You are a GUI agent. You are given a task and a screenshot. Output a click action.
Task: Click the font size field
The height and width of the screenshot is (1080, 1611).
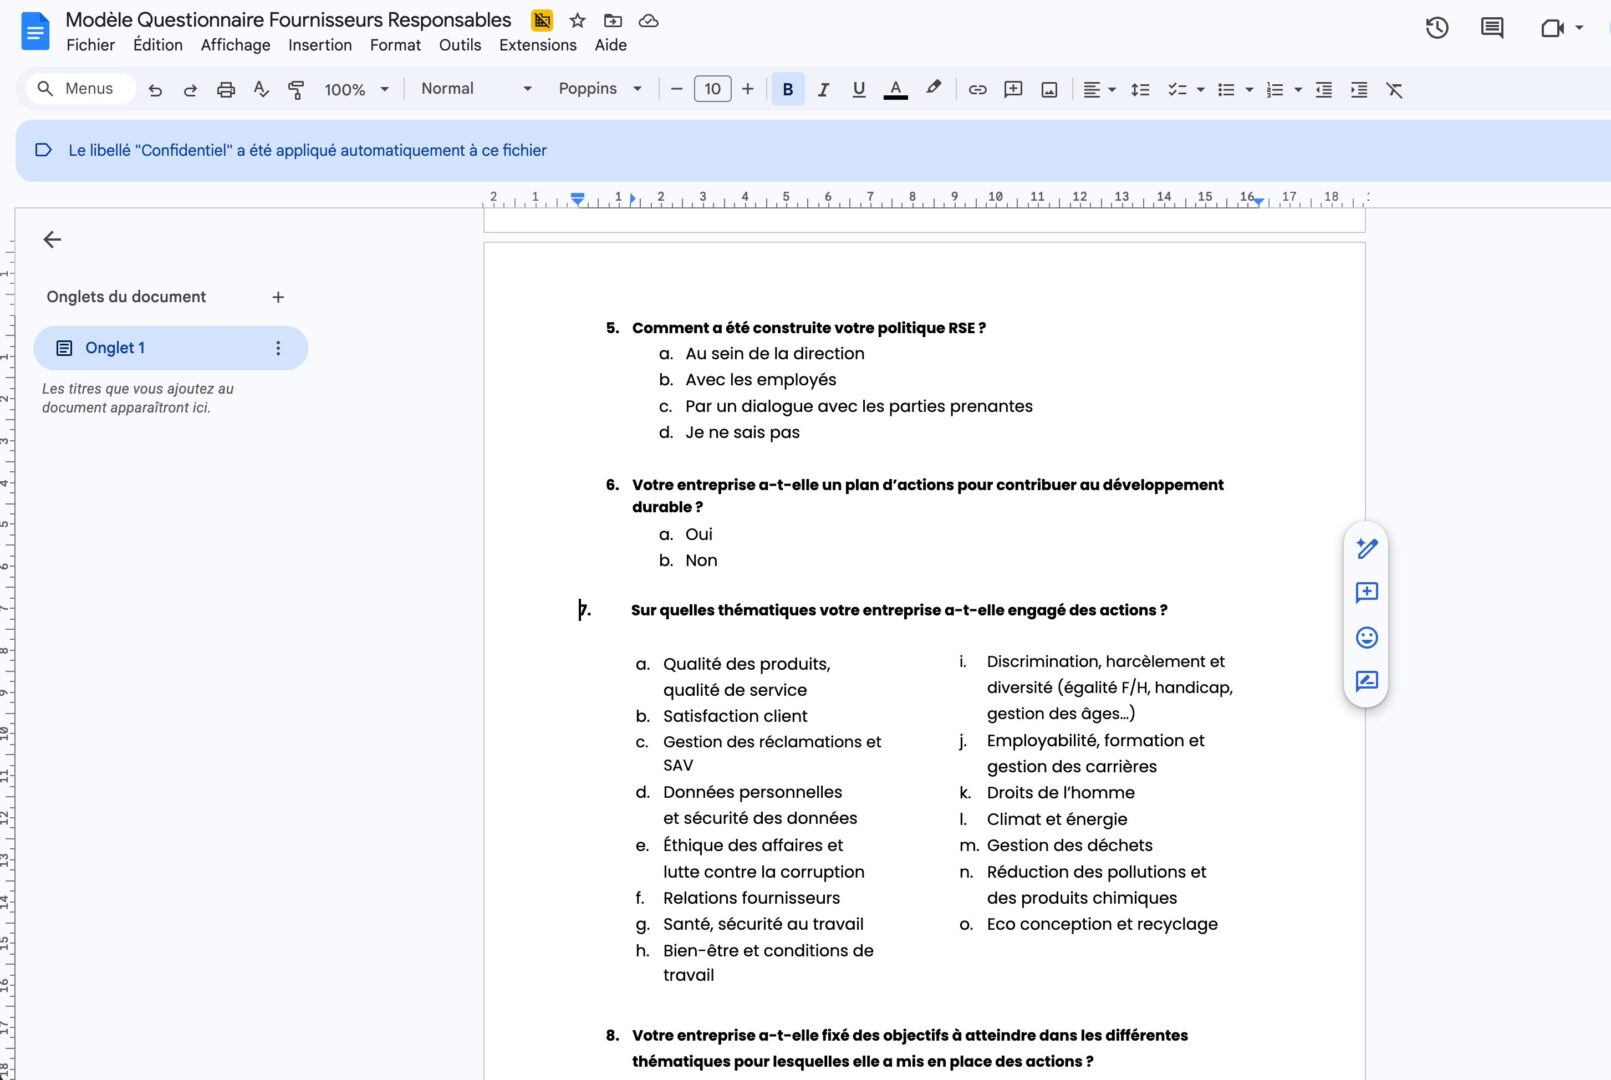pyautogui.click(x=712, y=89)
